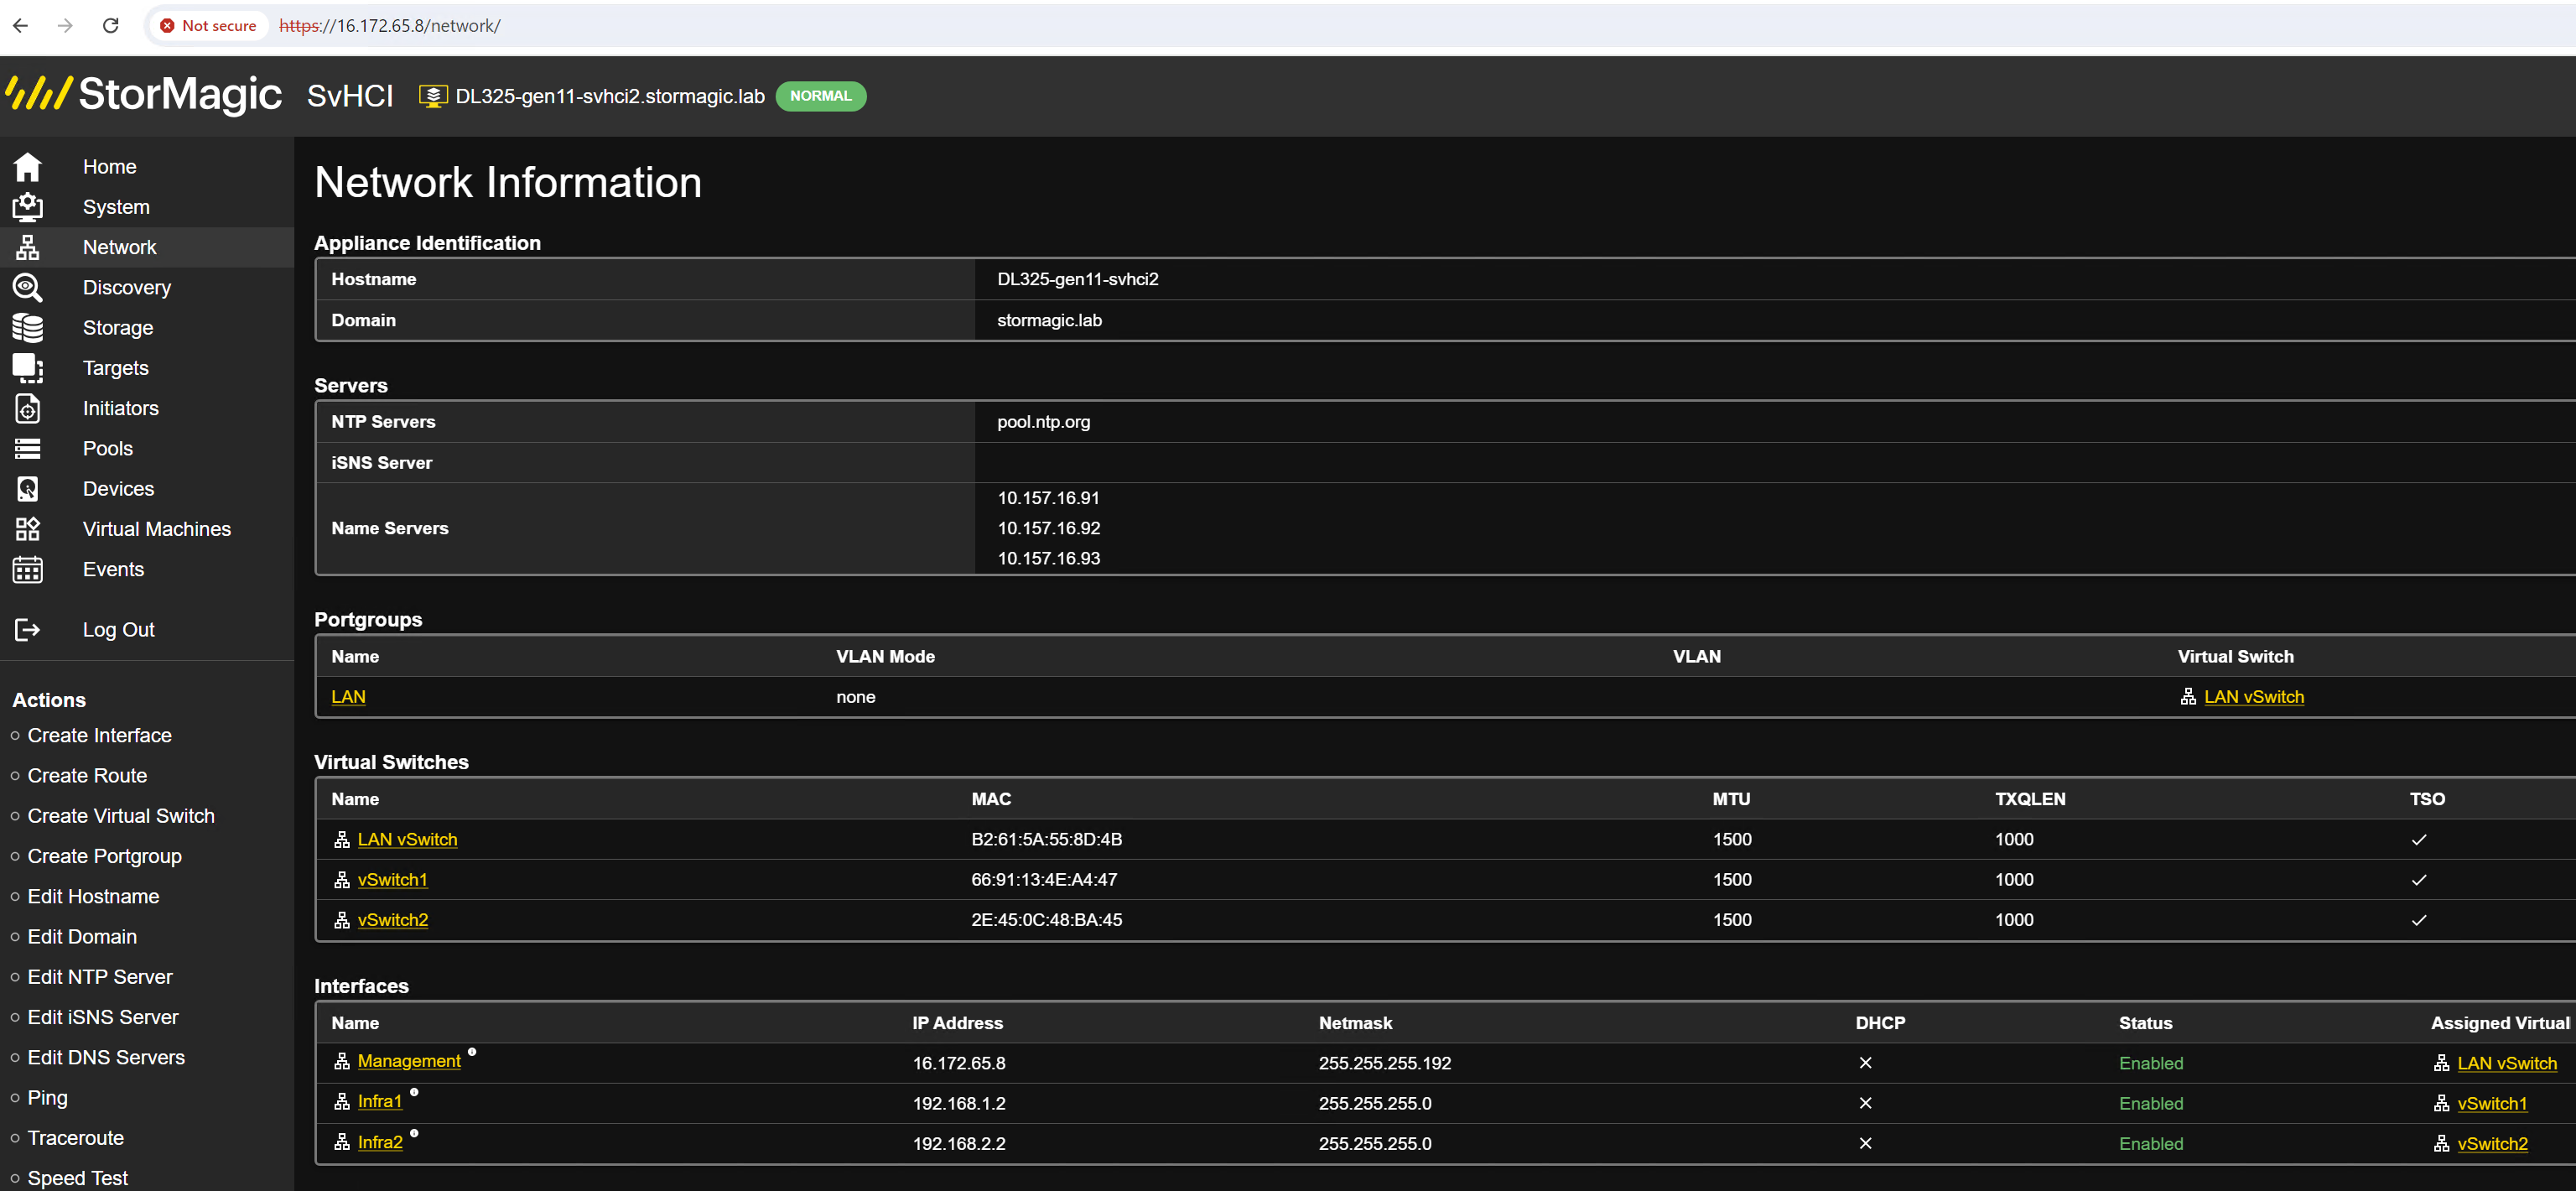2576x1191 pixels.
Task: Open the Home menu item
Action: coord(109,166)
